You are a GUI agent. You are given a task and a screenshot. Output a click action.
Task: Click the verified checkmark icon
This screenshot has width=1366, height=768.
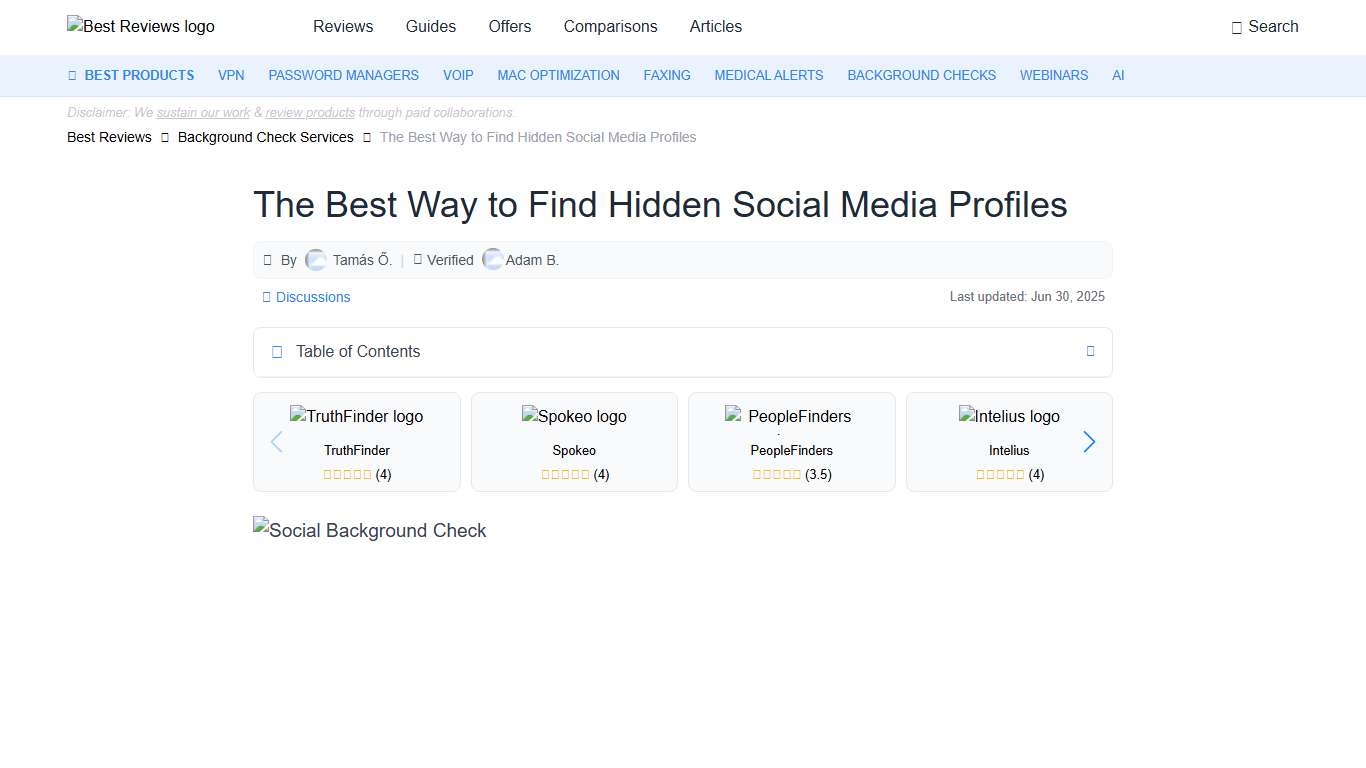[x=419, y=259]
